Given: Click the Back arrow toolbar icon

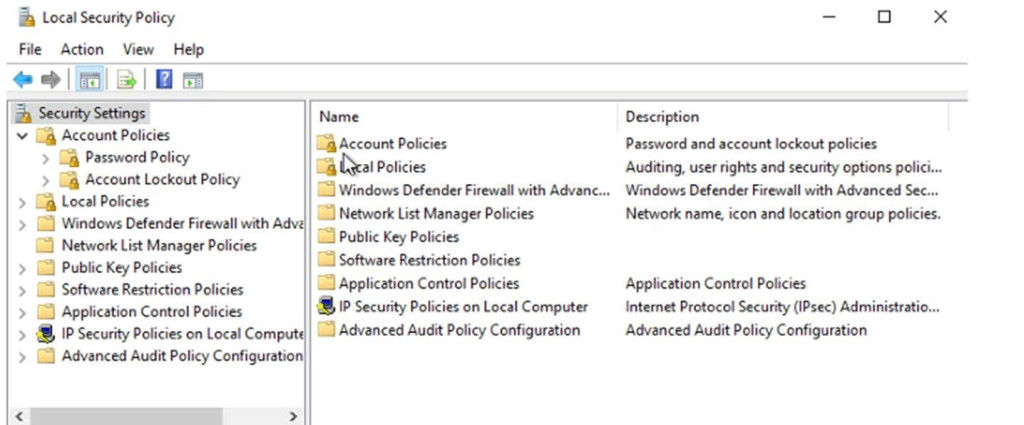Looking at the screenshot, I should [x=23, y=80].
